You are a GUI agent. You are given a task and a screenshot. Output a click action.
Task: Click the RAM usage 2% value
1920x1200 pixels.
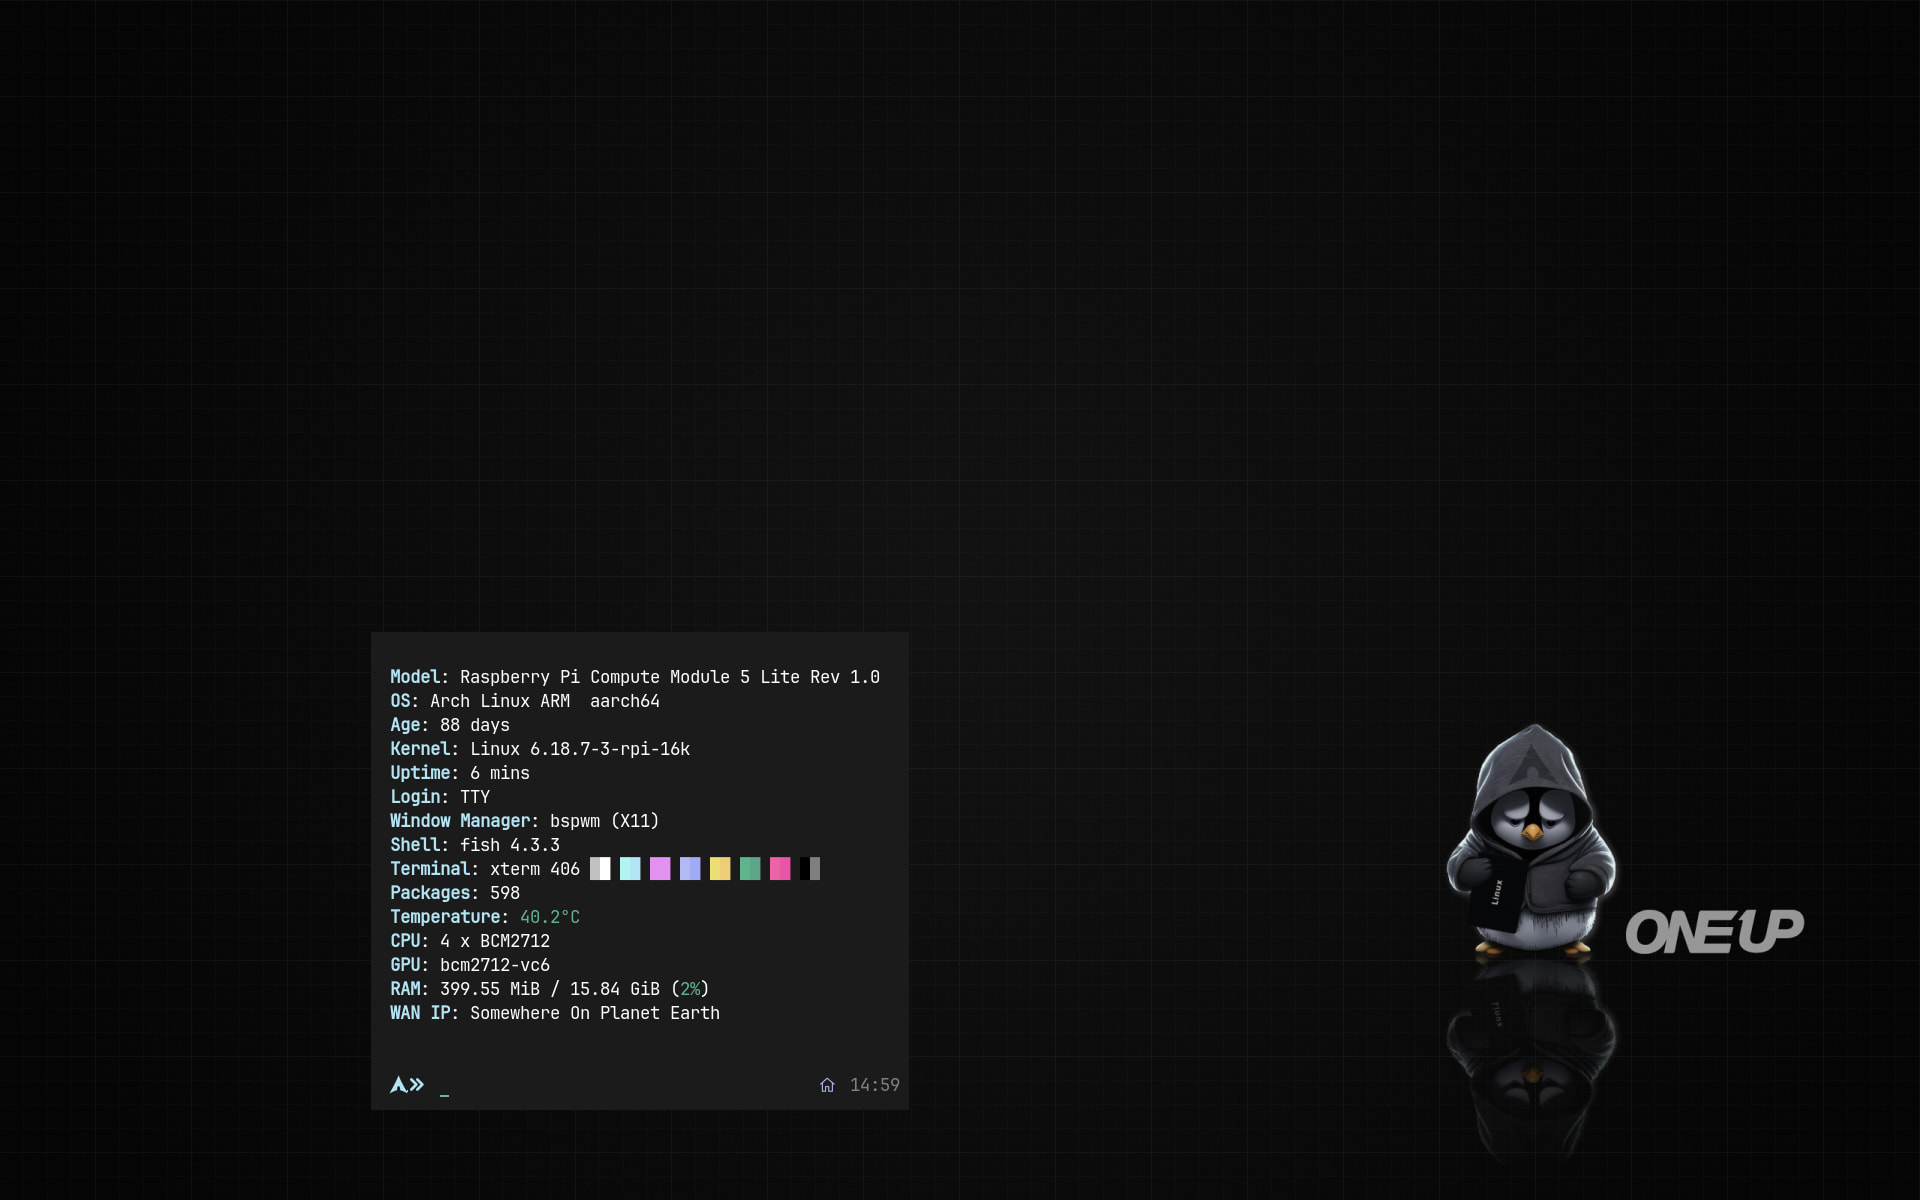(690, 989)
